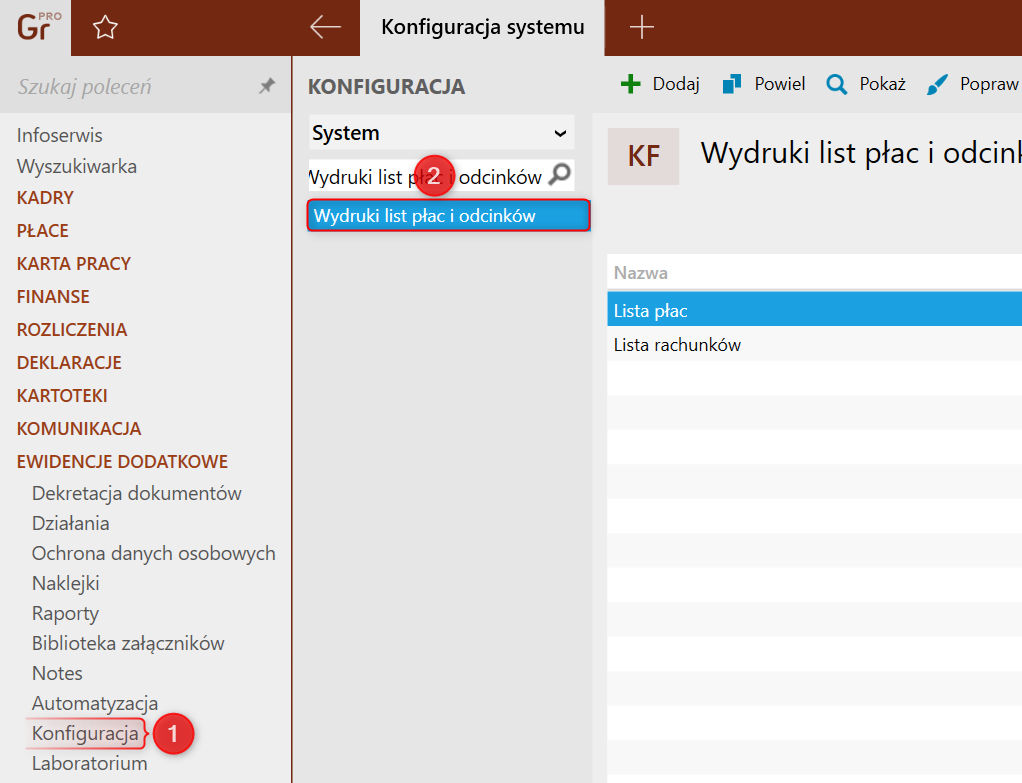1022x783 pixels.
Task: Open Dekretacja dokumentów
Action: point(136,493)
